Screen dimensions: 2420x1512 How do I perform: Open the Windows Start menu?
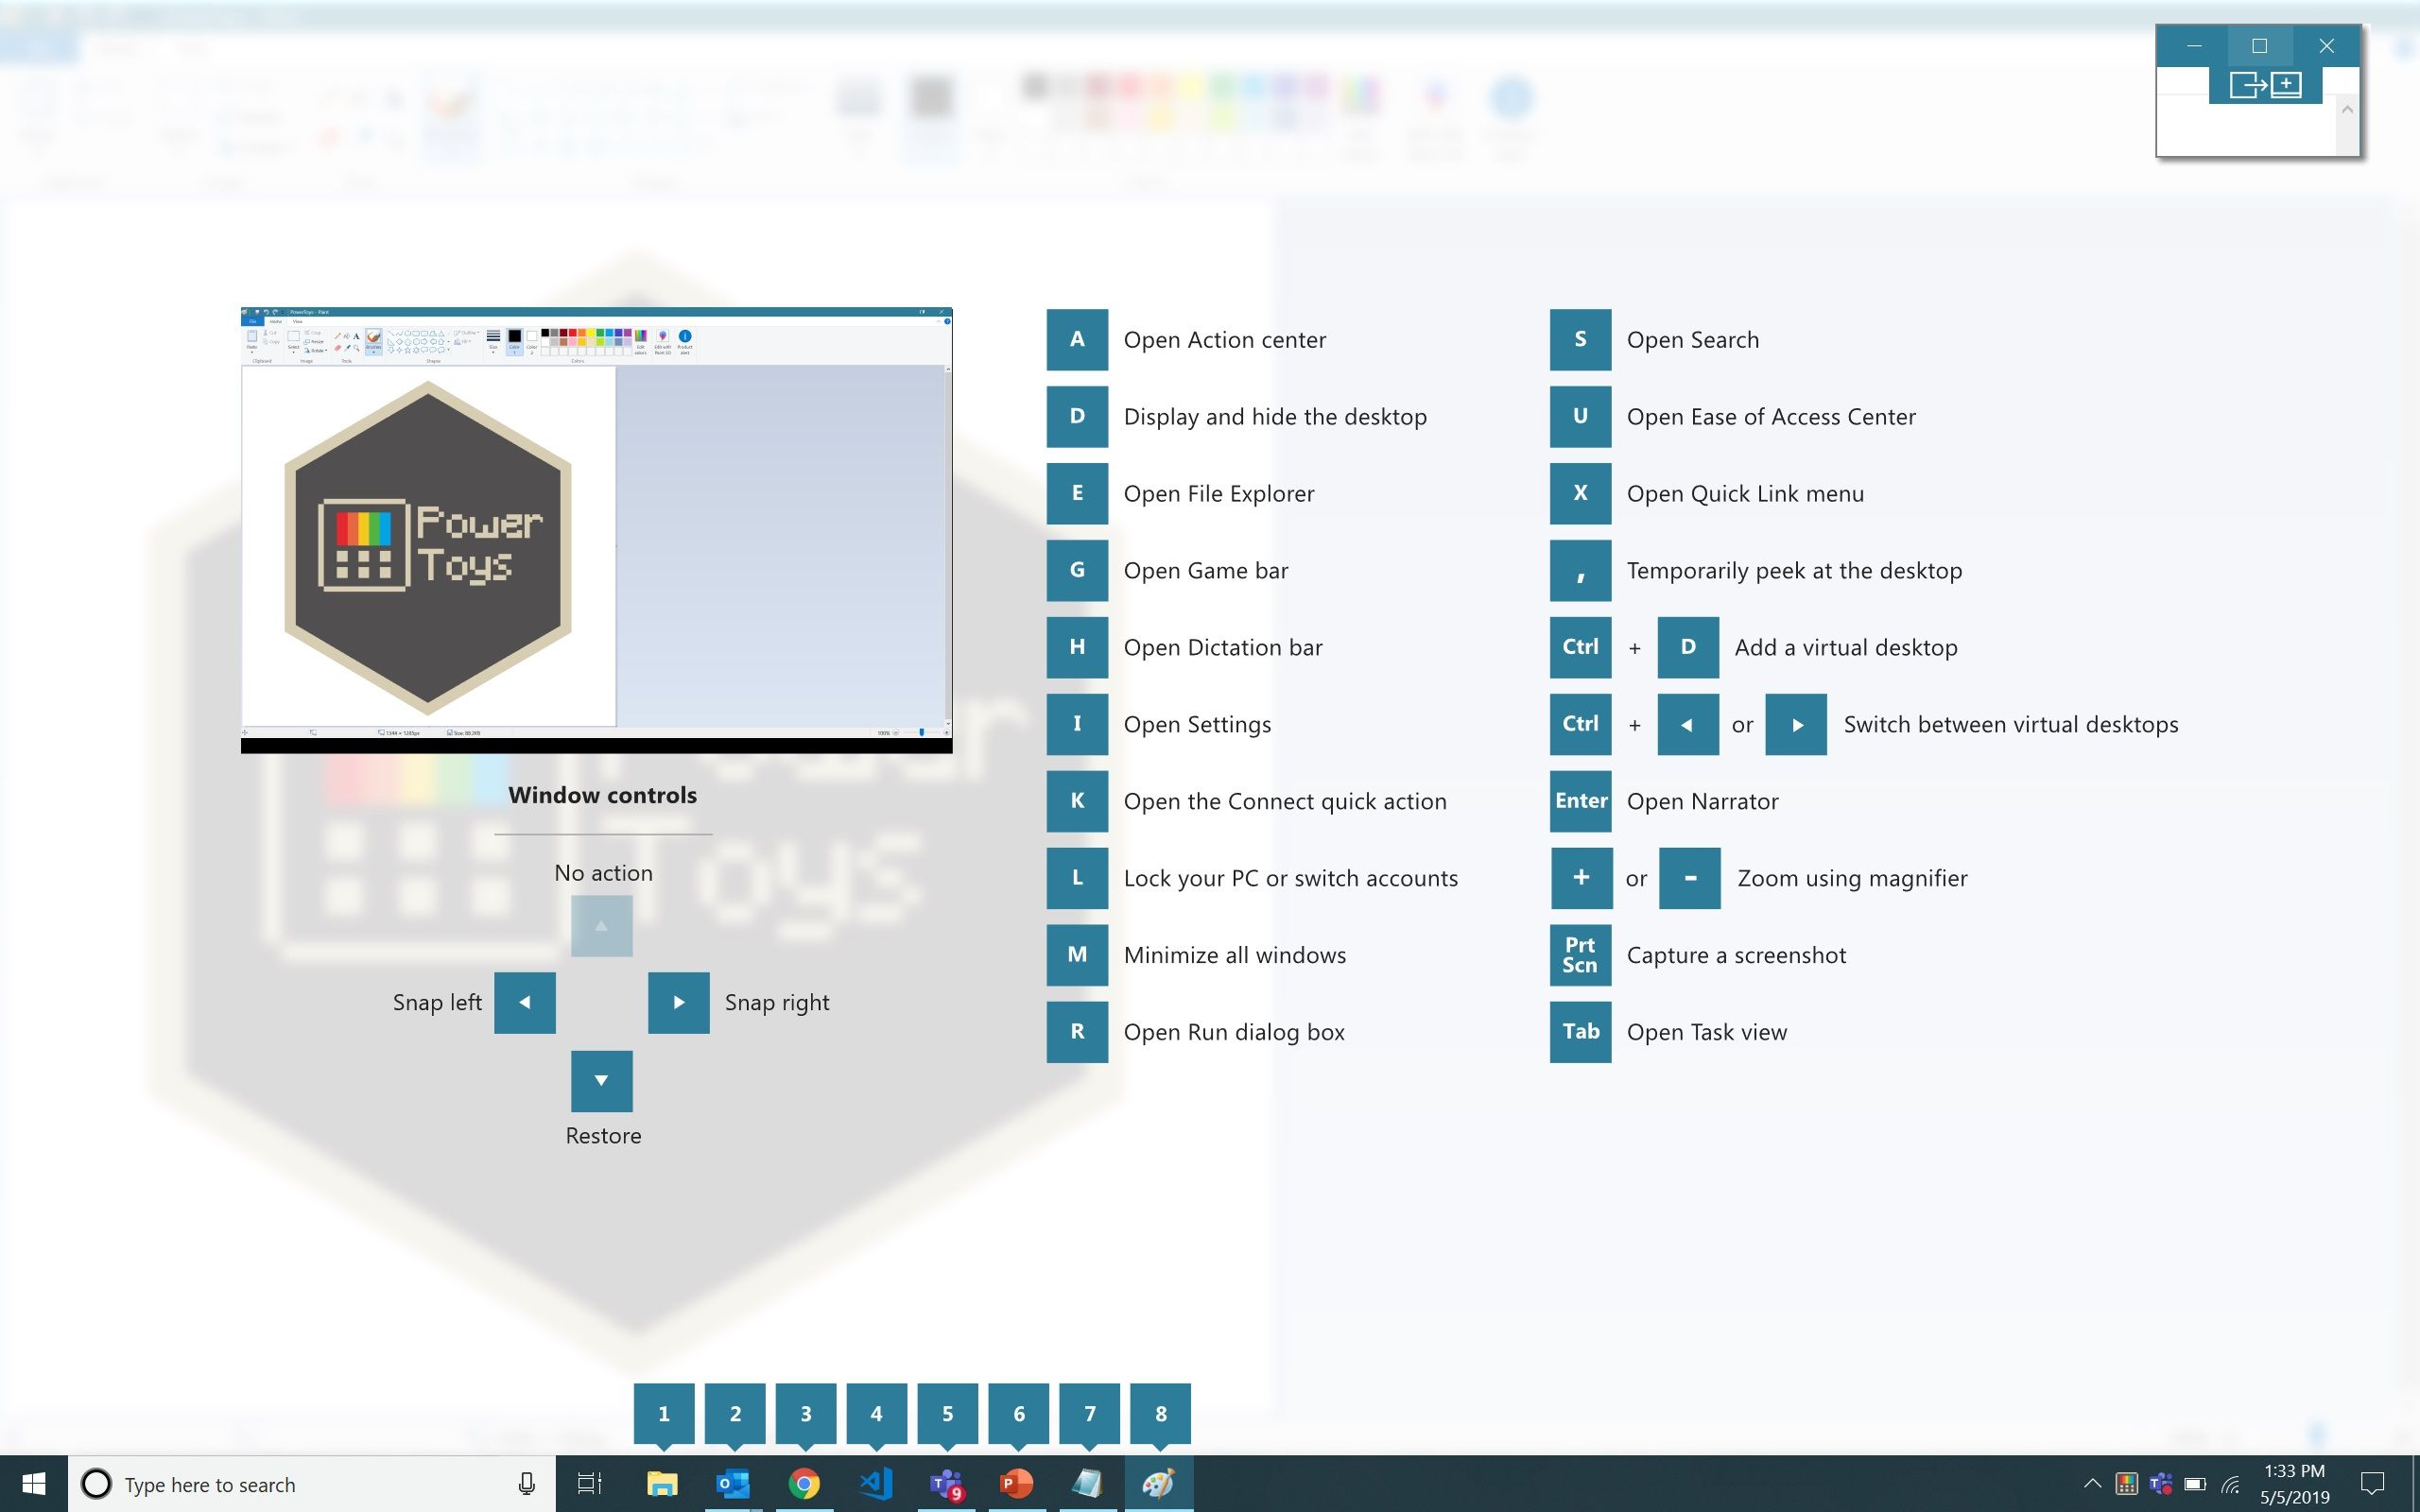click(x=34, y=1484)
